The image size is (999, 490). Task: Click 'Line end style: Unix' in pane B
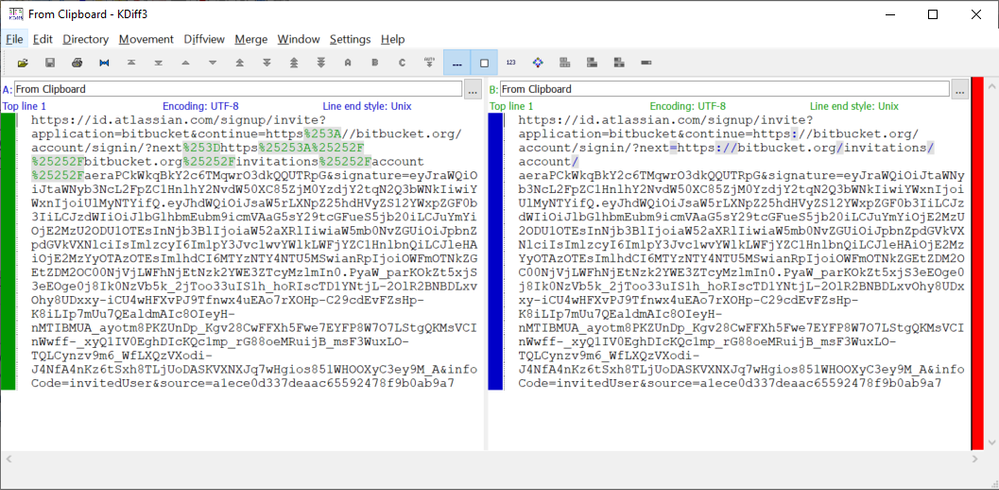854,106
